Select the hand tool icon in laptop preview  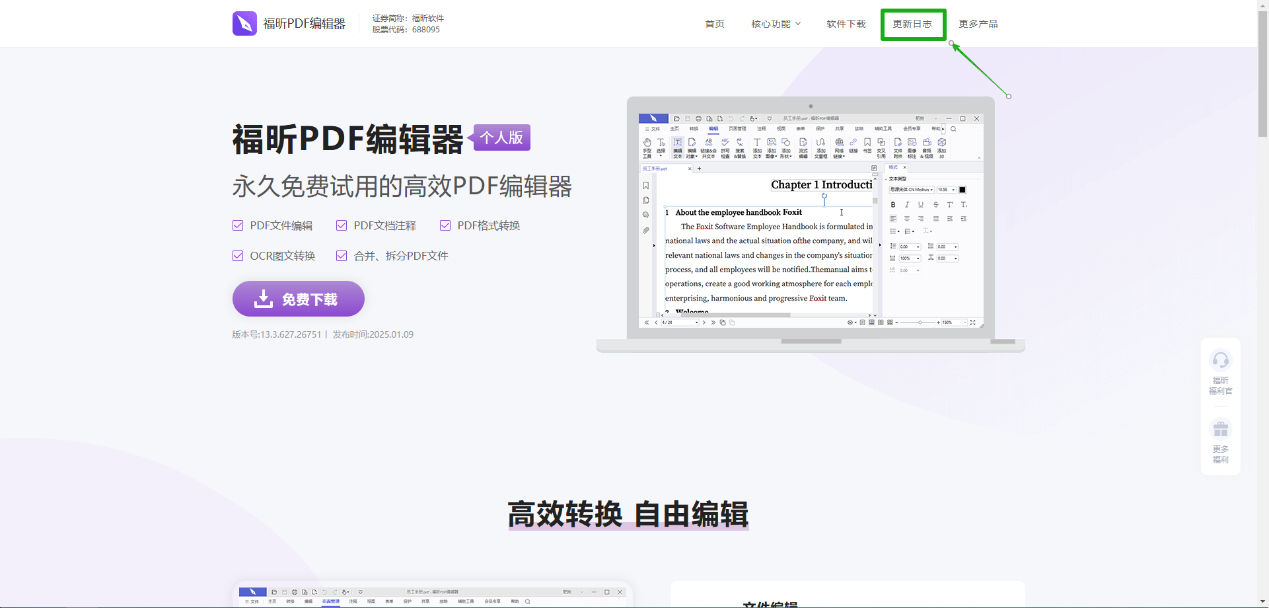(646, 144)
